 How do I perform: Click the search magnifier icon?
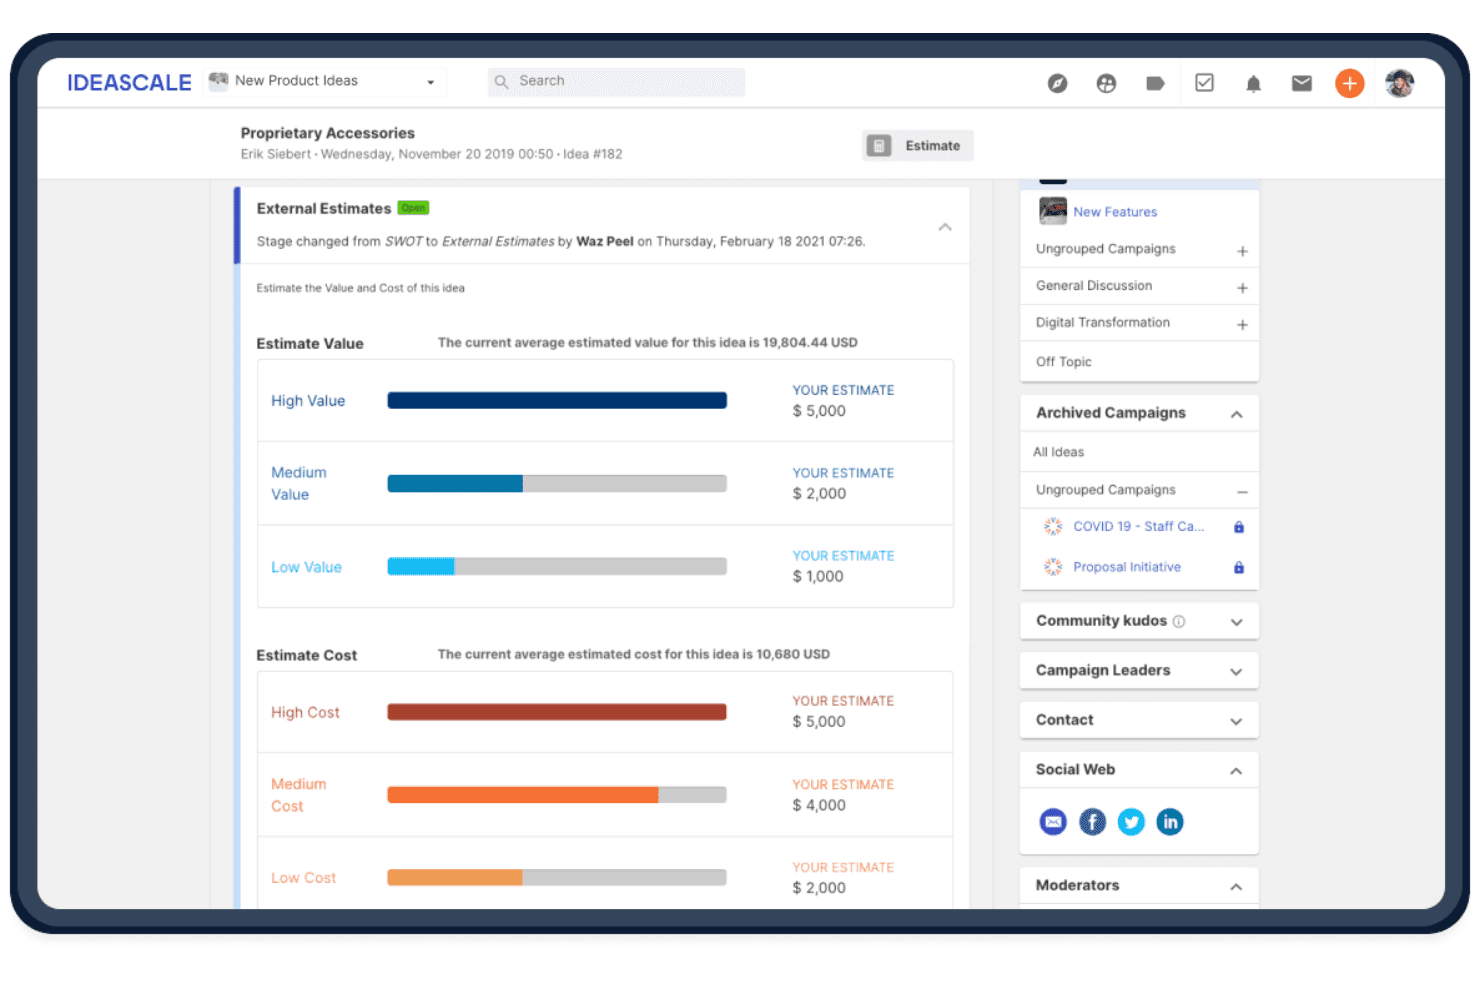tap(501, 82)
